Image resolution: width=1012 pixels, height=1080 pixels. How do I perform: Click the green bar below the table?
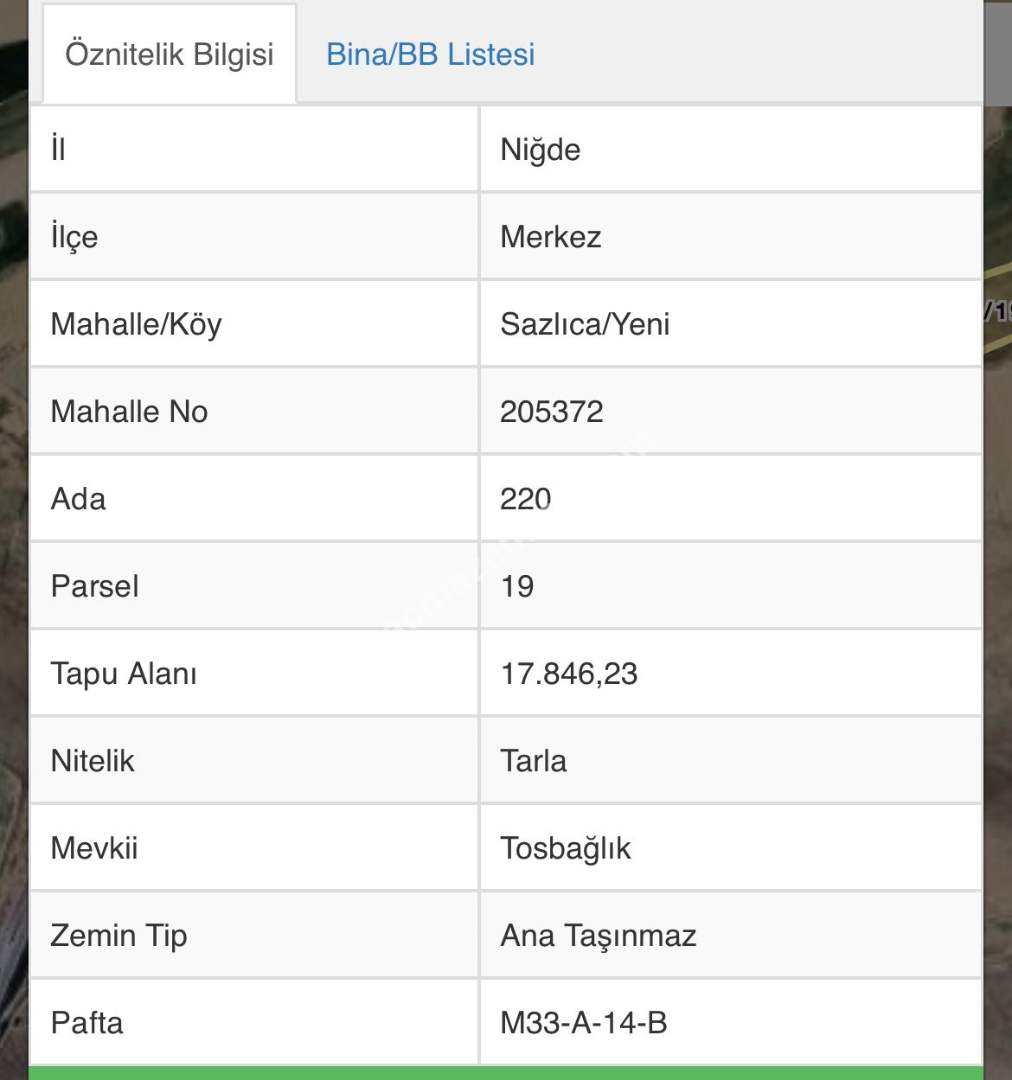505,1073
